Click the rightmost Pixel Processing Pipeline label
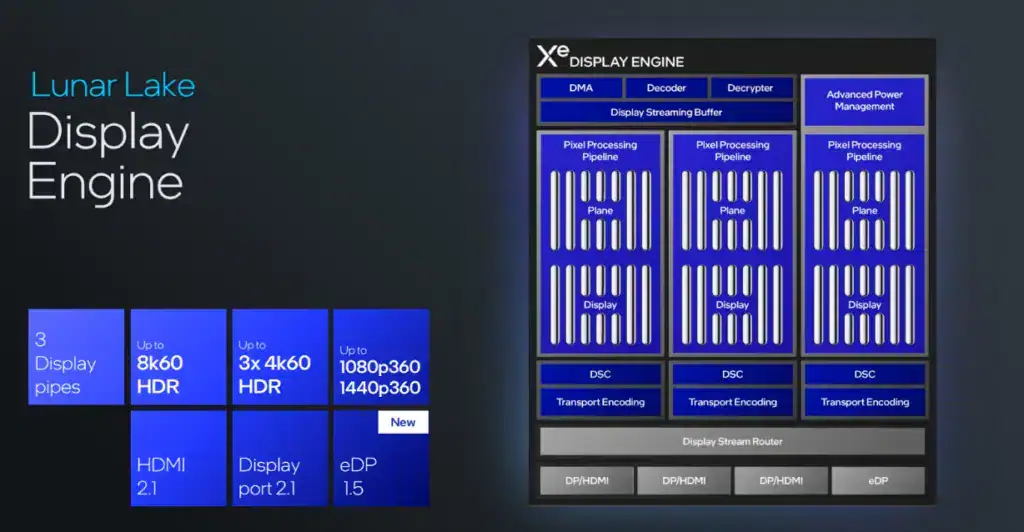1024x532 pixels. coord(865,151)
